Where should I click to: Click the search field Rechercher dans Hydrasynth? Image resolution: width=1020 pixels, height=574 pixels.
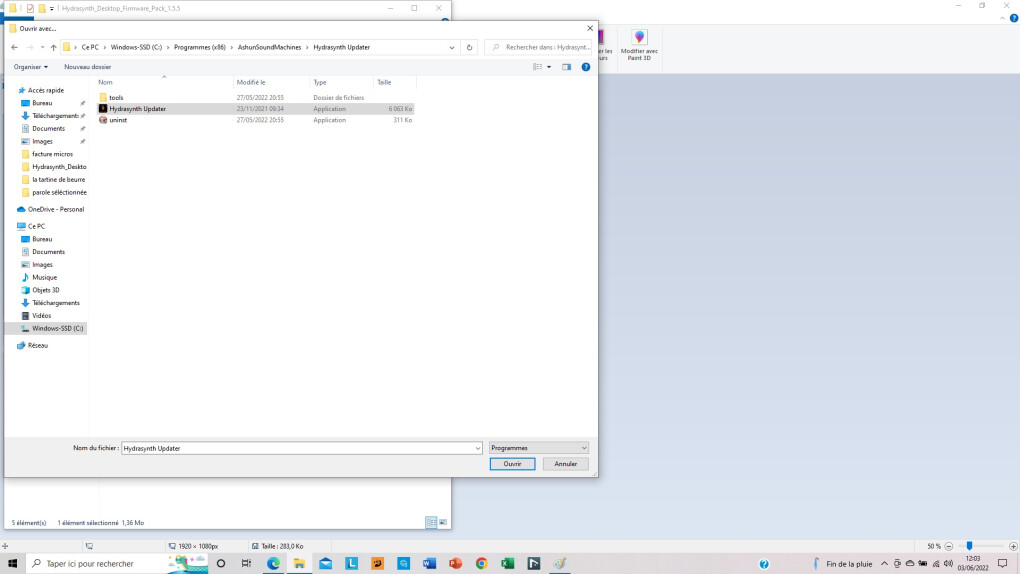tap(539, 48)
